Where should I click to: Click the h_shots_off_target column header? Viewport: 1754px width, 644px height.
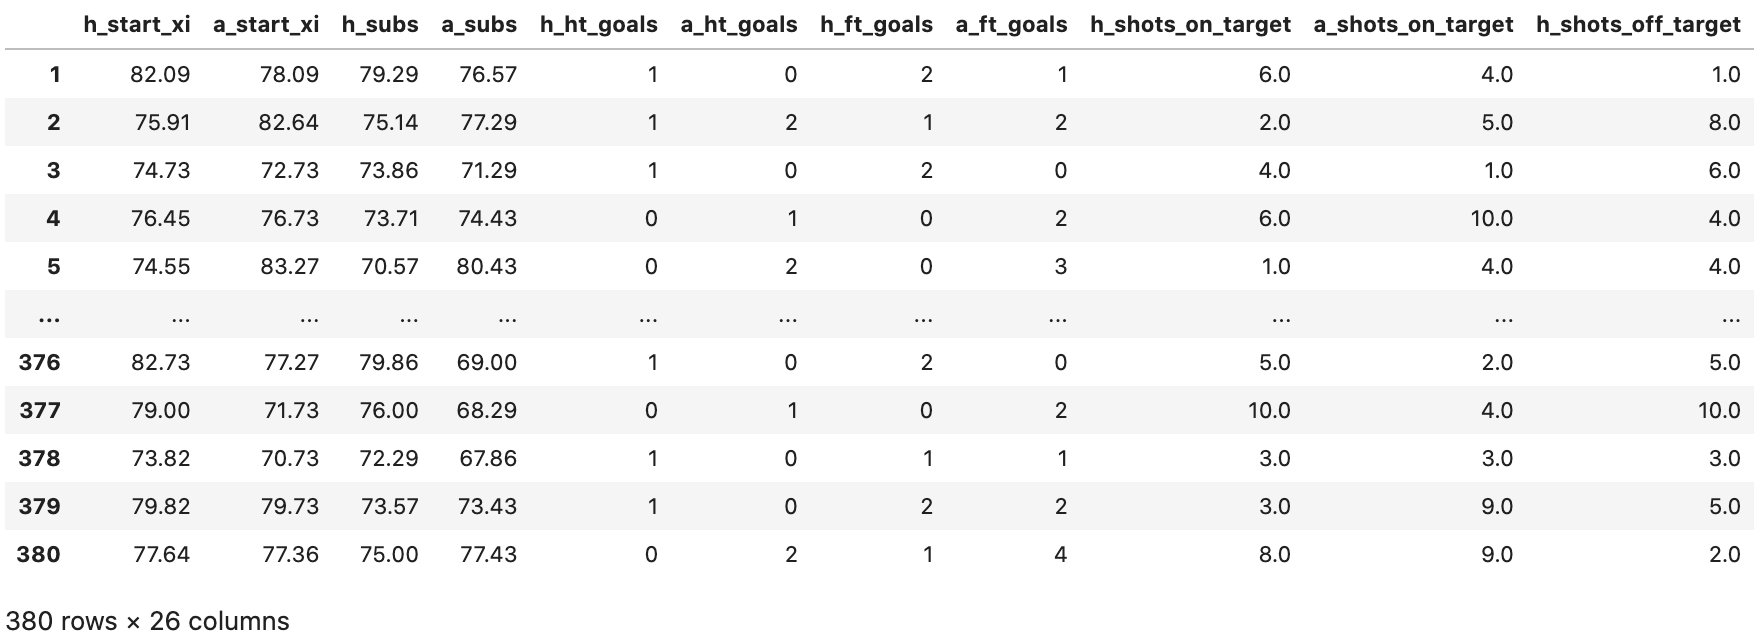[1639, 25]
